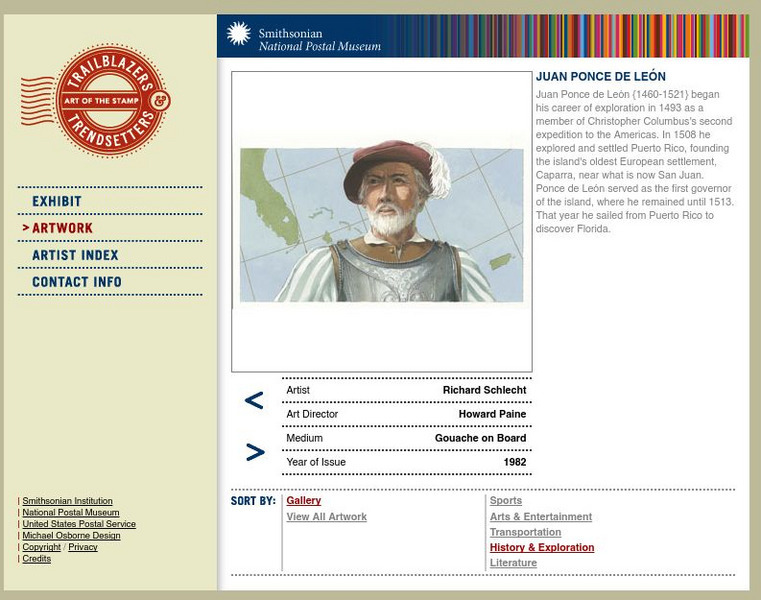
Task: Visit the National Postal Museum footer link
Action: (x=71, y=512)
